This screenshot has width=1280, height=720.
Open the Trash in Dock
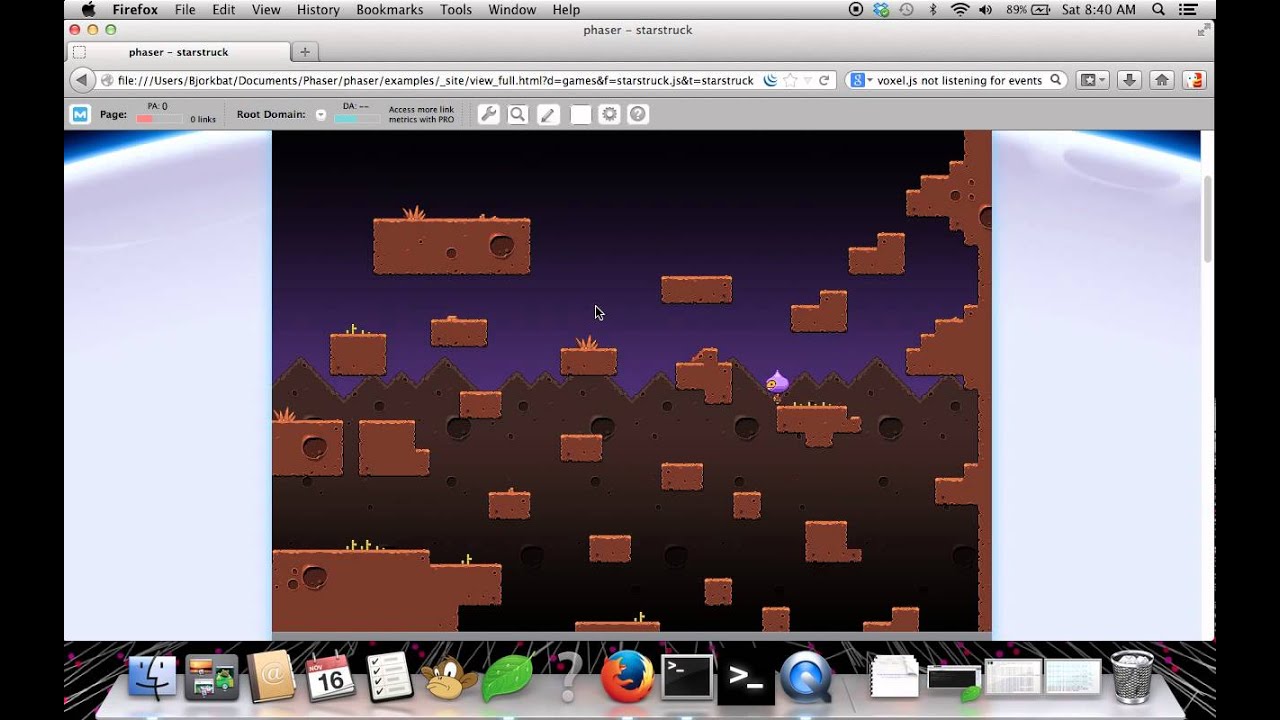click(x=1132, y=677)
